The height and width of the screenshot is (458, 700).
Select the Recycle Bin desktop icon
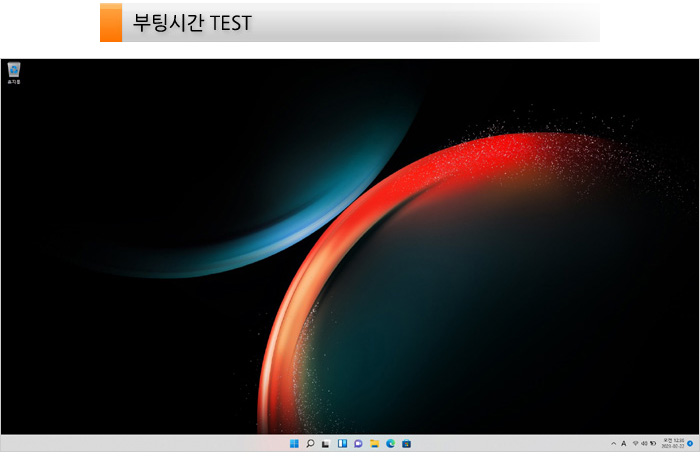pyautogui.click(x=14, y=69)
